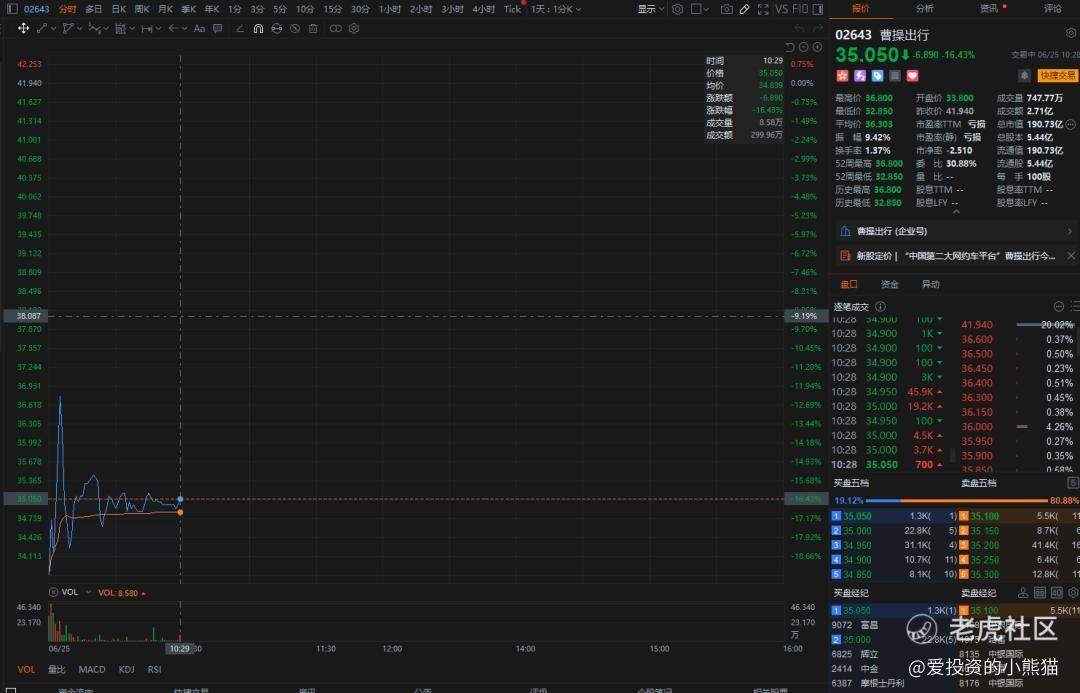
Task: Take a chart snapshot with camera icon
Action: tap(727, 9)
